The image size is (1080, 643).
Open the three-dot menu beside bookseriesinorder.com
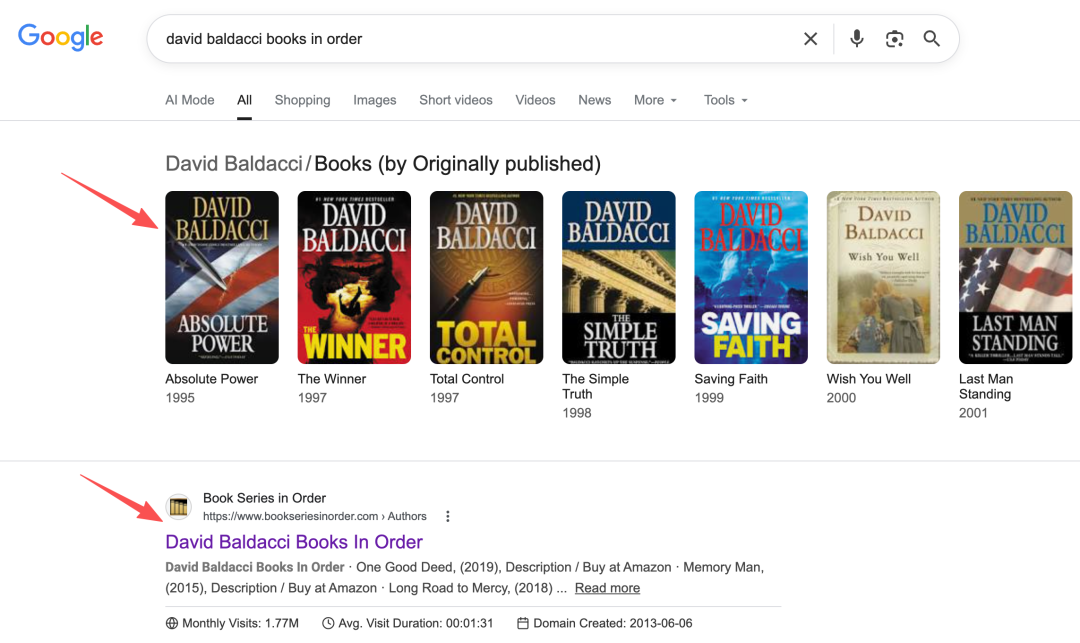pos(448,516)
